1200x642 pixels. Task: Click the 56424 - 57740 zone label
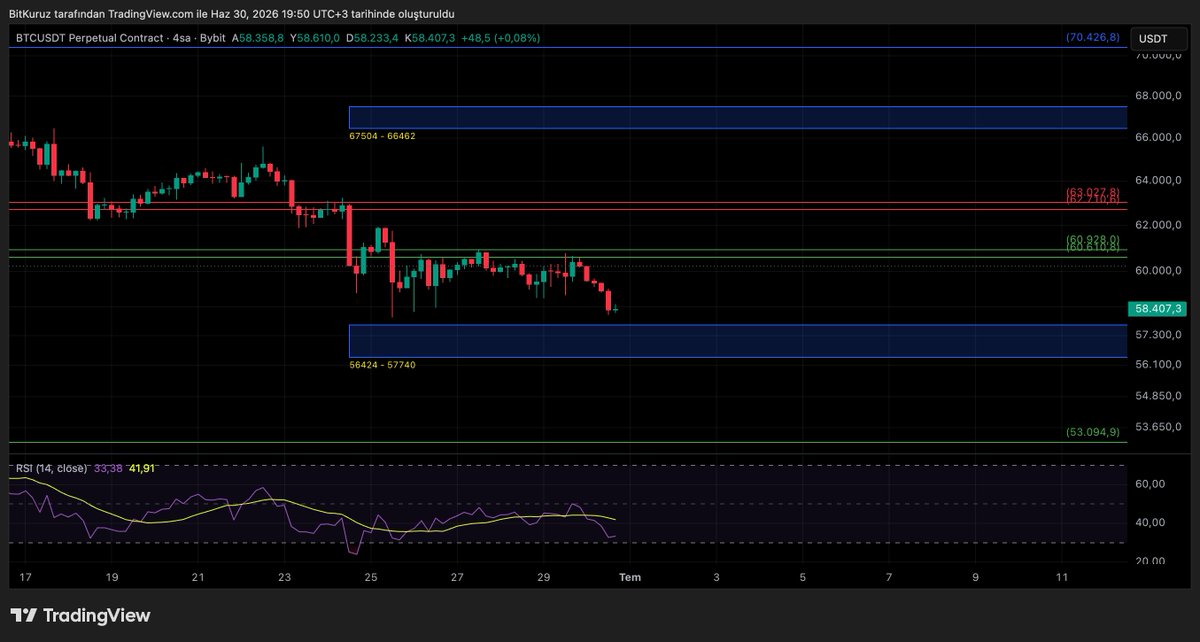(382, 365)
